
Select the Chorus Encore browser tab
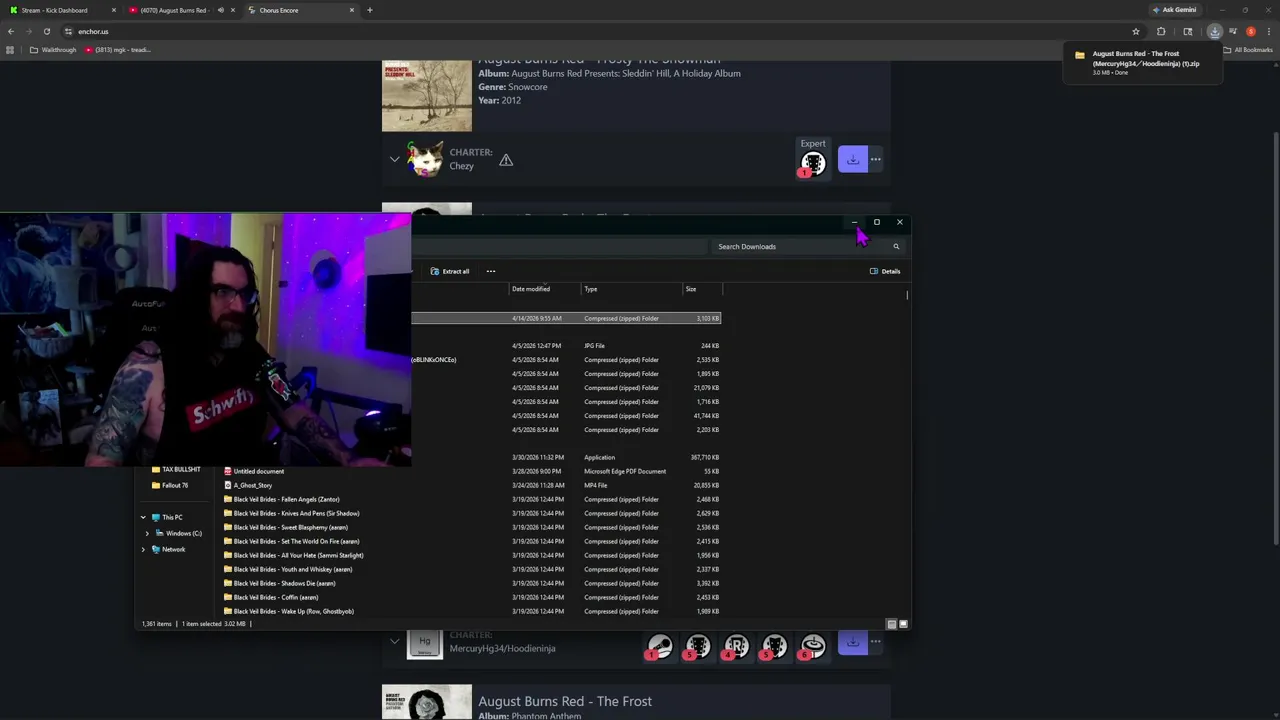click(300, 10)
